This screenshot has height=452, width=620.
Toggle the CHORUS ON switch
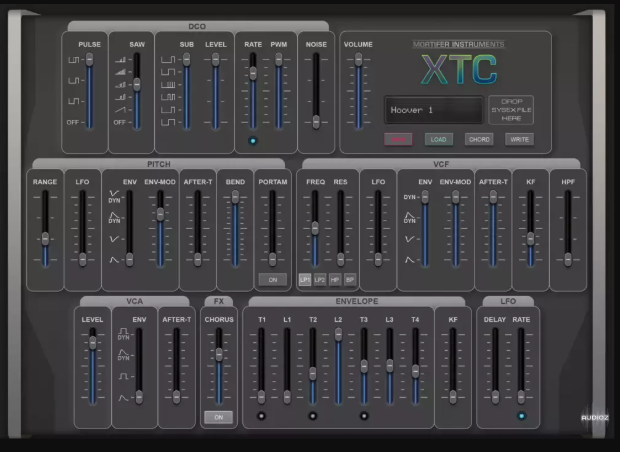coord(219,417)
